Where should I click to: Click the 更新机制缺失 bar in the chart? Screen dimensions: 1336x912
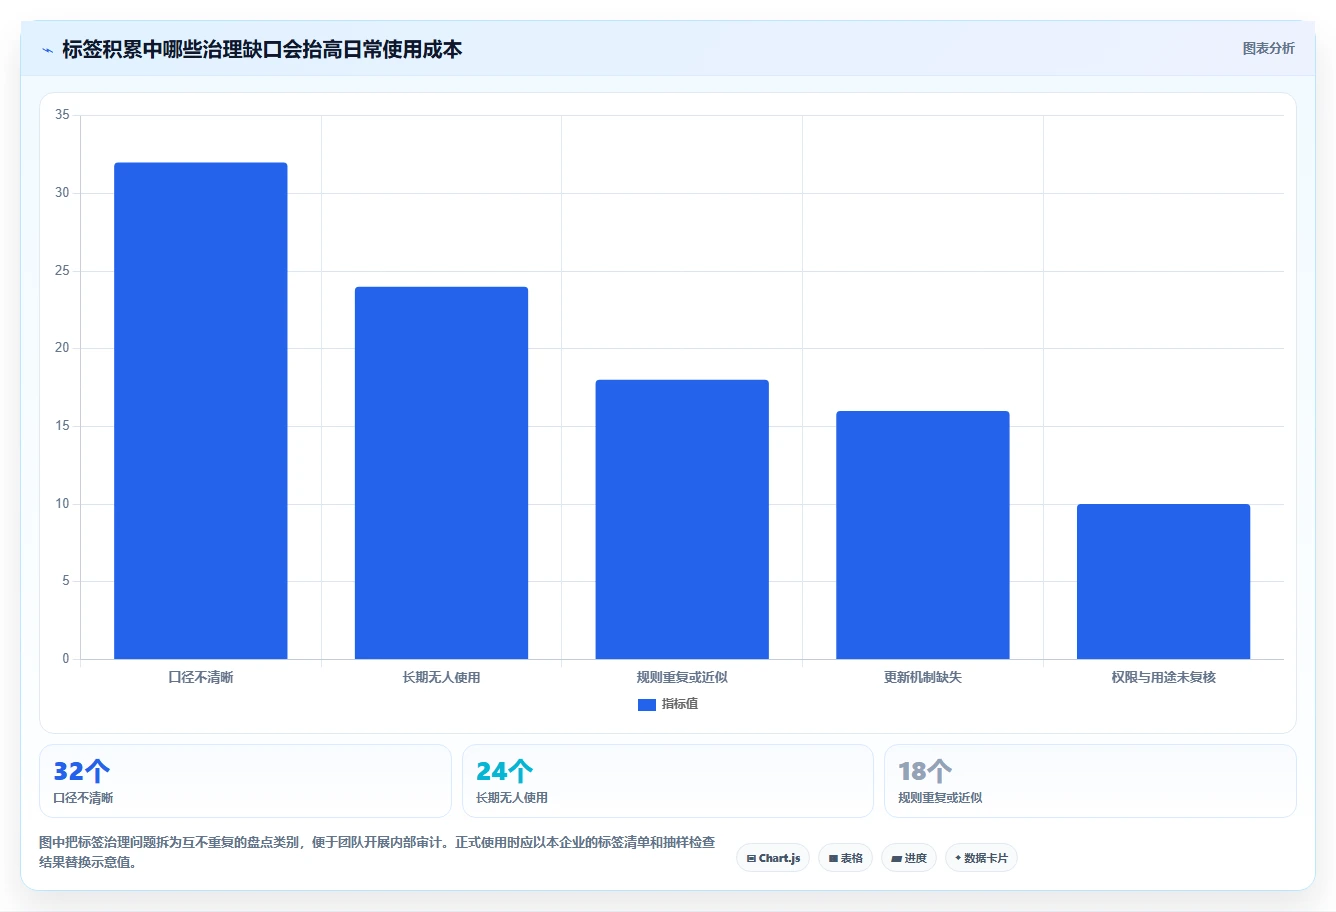pos(923,535)
